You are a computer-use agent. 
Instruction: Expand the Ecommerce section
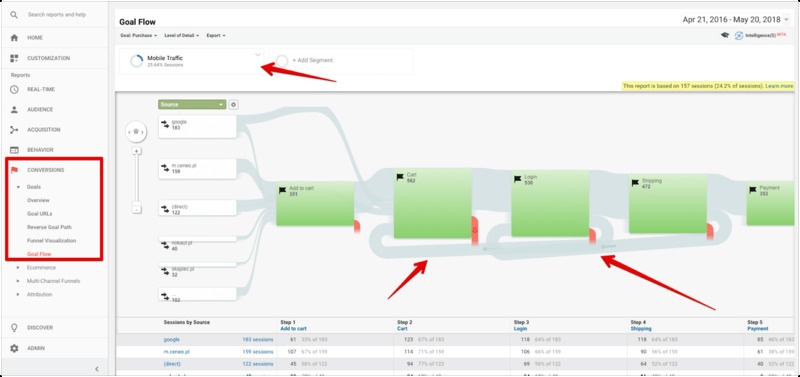(x=18, y=267)
